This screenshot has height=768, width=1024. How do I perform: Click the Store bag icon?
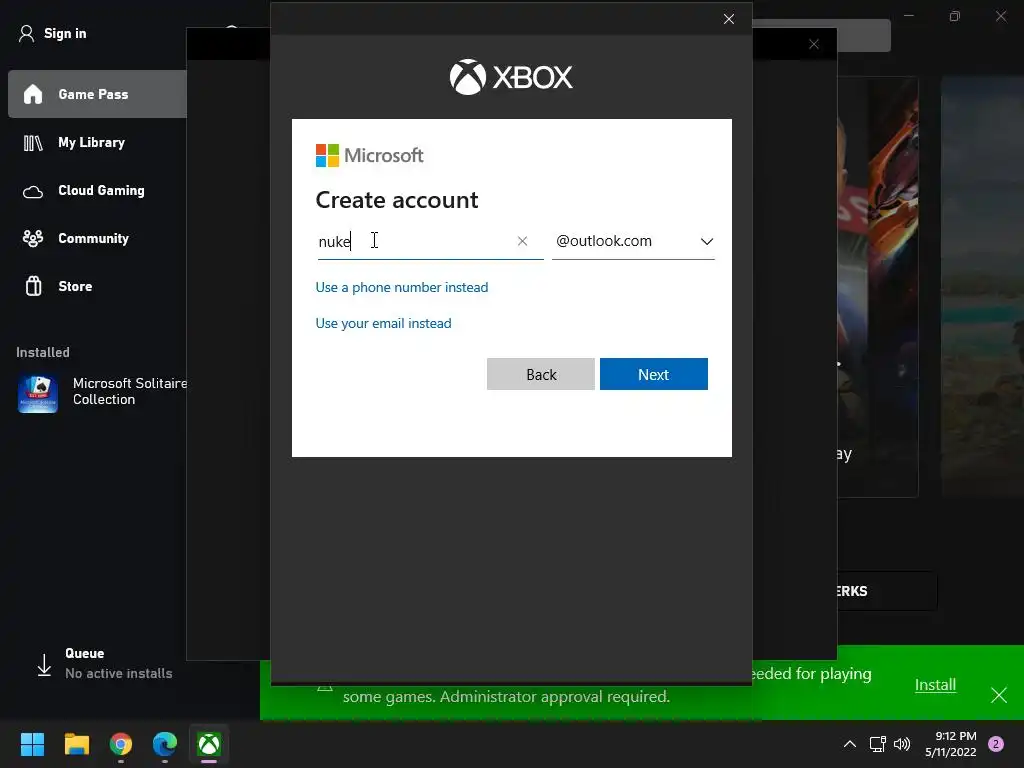(33, 286)
